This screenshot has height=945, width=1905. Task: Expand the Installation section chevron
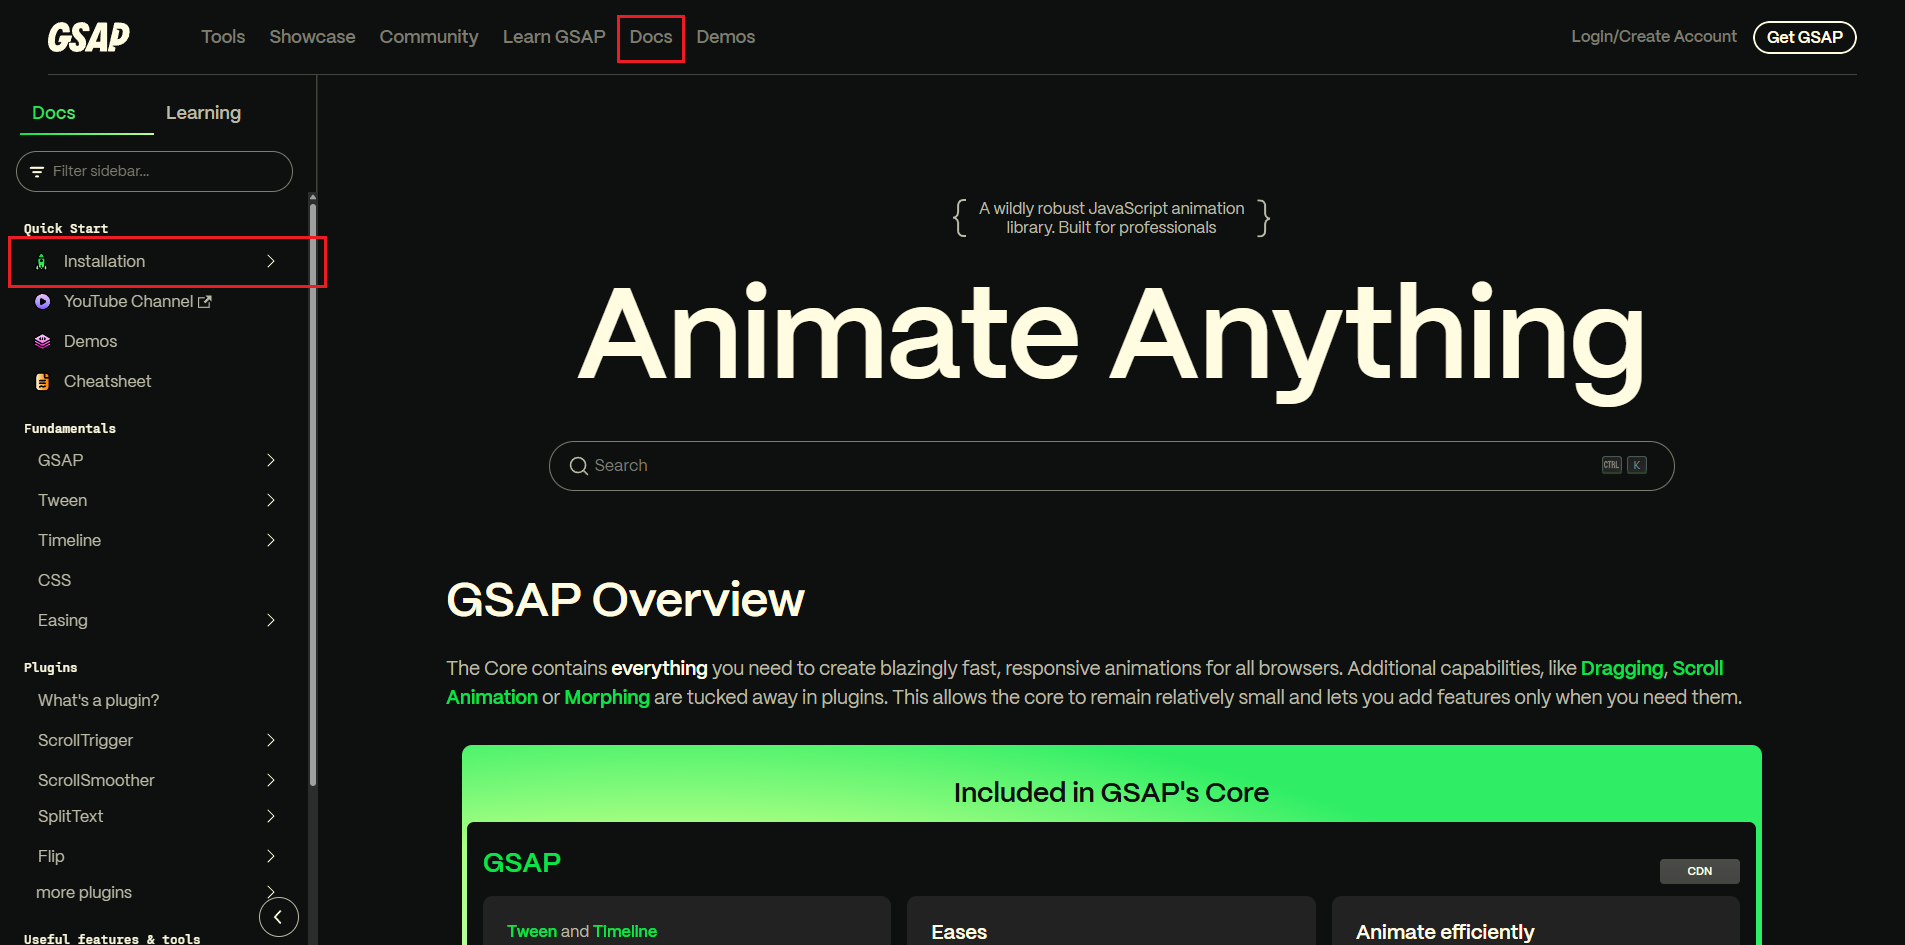pyautogui.click(x=271, y=262)
